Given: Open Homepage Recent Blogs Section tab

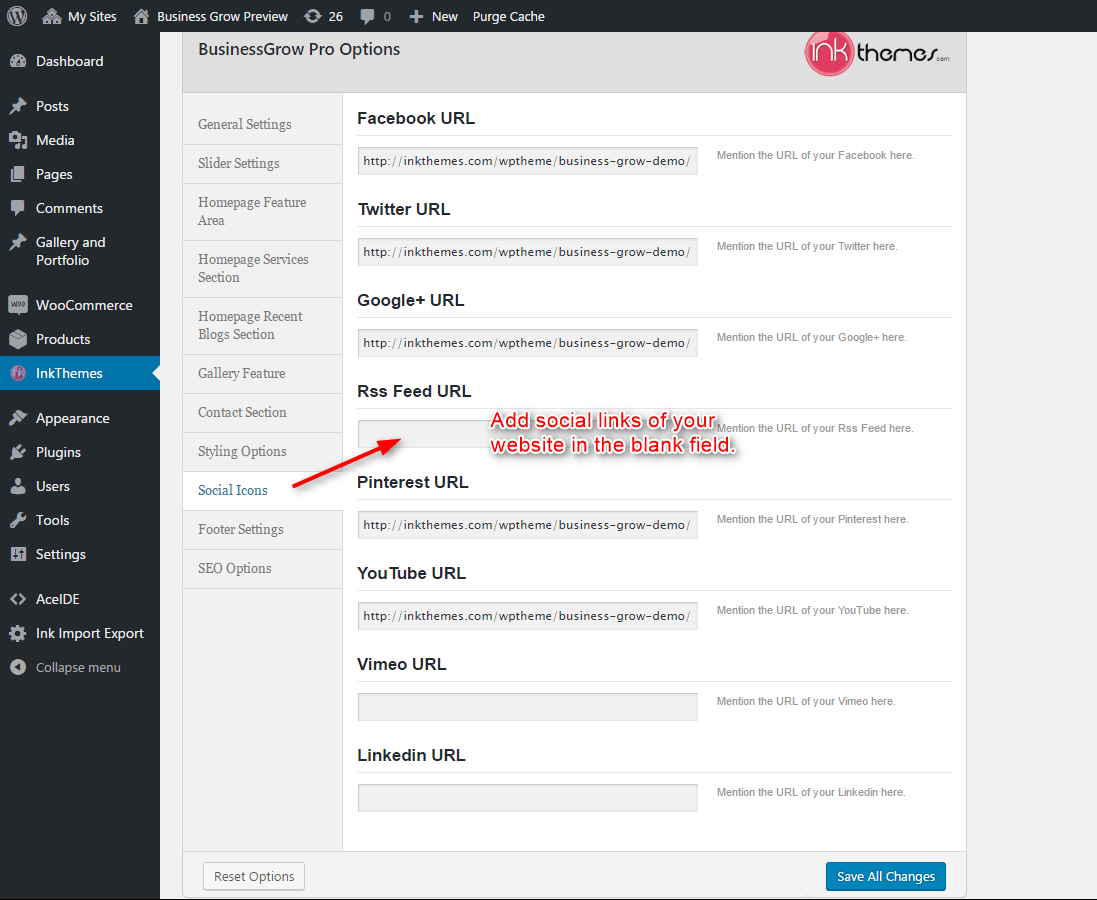Looking at the screenshot, I should tap(262, 325).
